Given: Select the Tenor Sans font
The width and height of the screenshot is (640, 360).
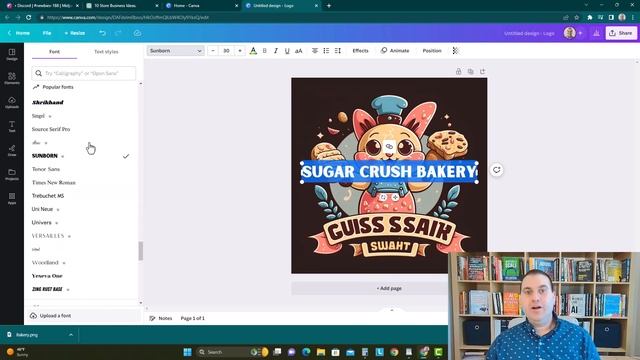Looking at the screenshot, I should 46,169.
